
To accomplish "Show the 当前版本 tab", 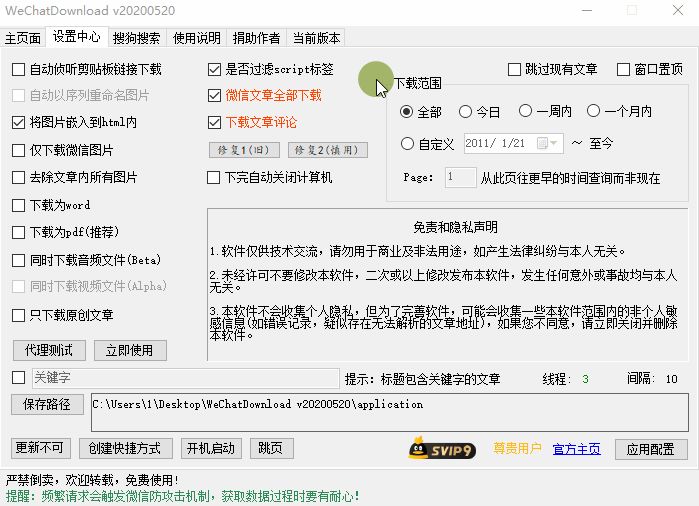I will 316,38.
